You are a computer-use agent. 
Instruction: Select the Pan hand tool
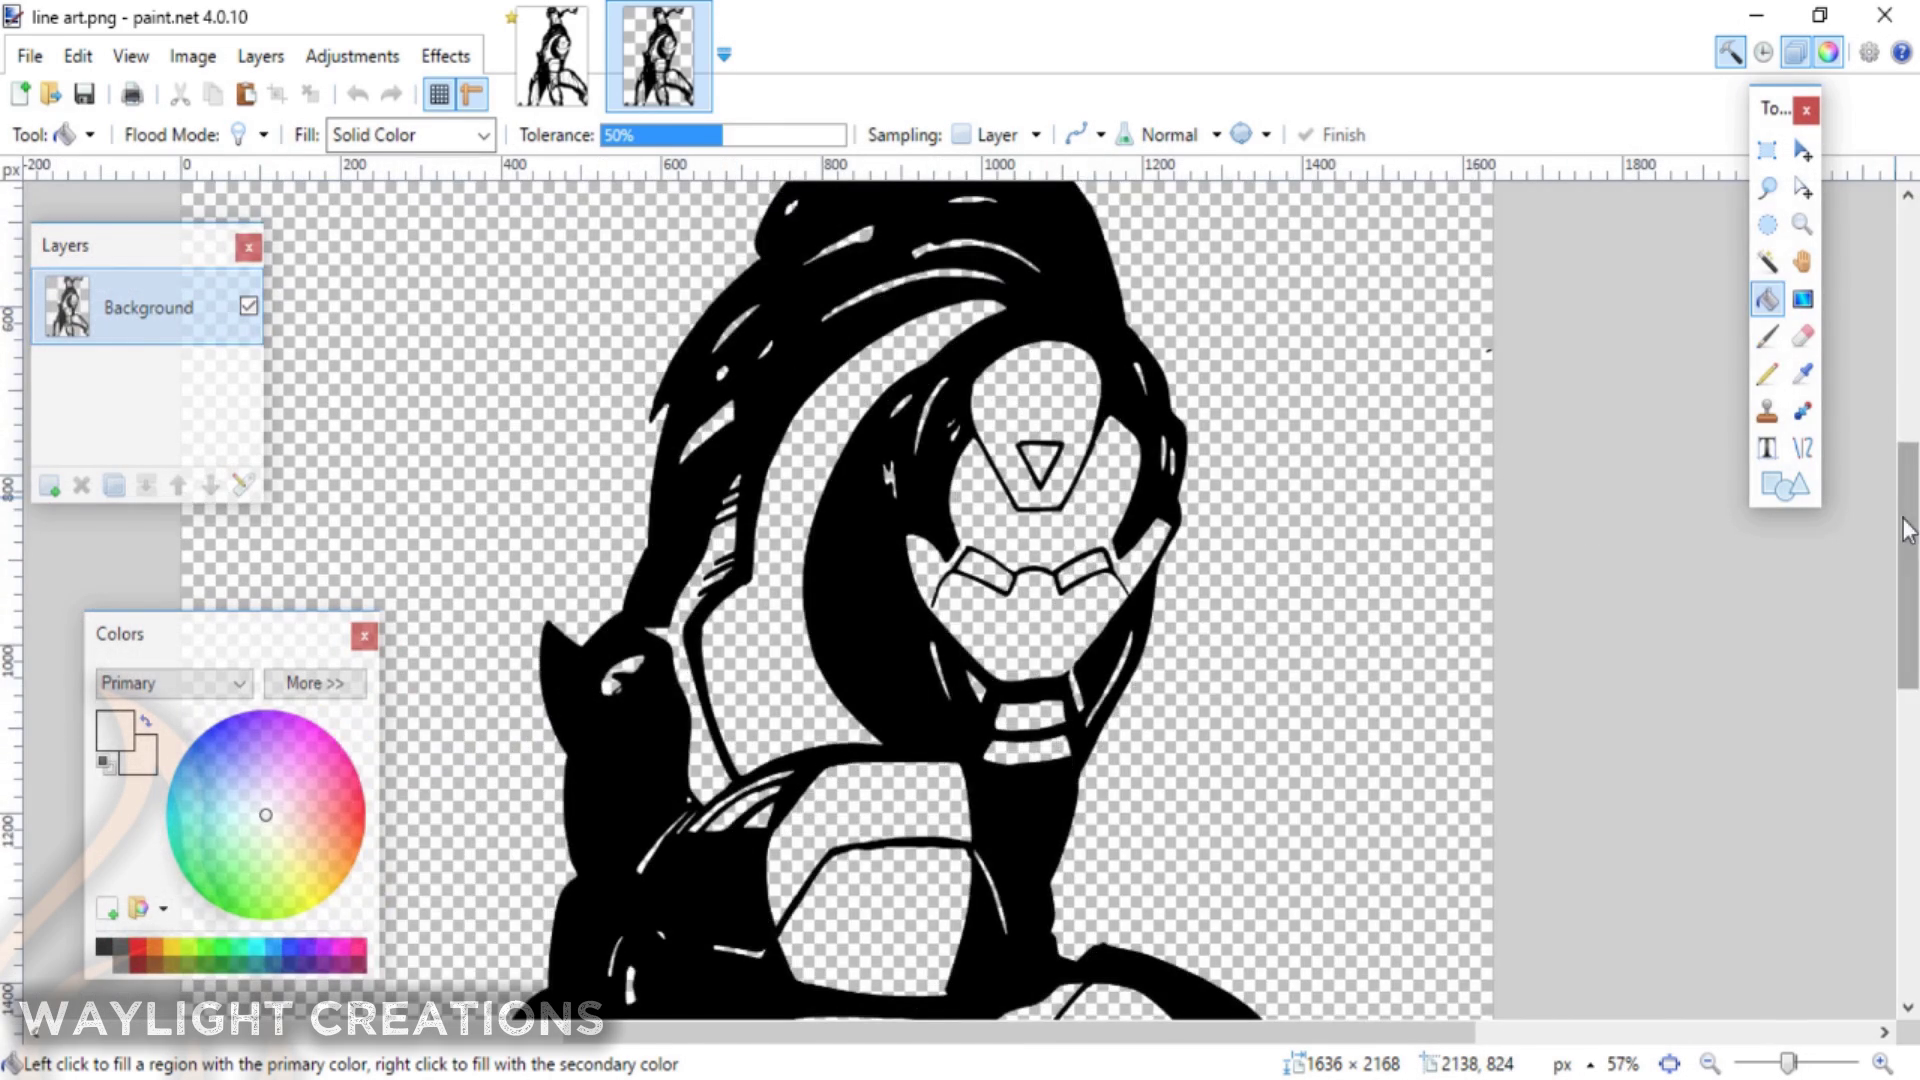click(1802, 262)
